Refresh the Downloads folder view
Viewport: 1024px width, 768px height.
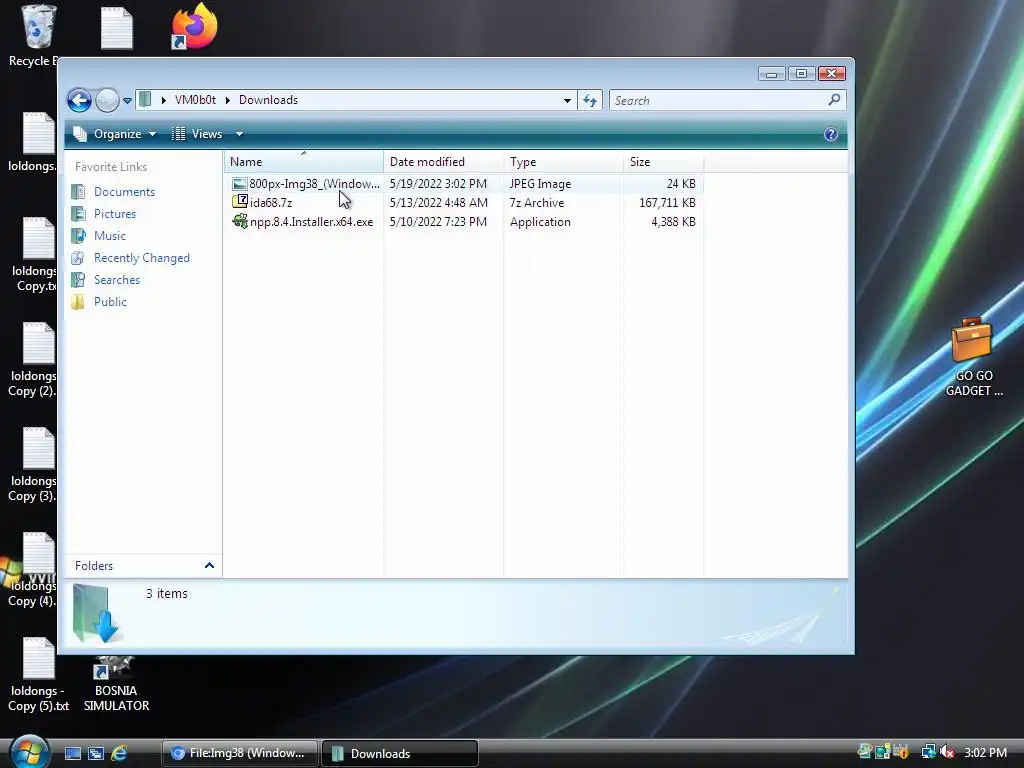click(590, 101)
